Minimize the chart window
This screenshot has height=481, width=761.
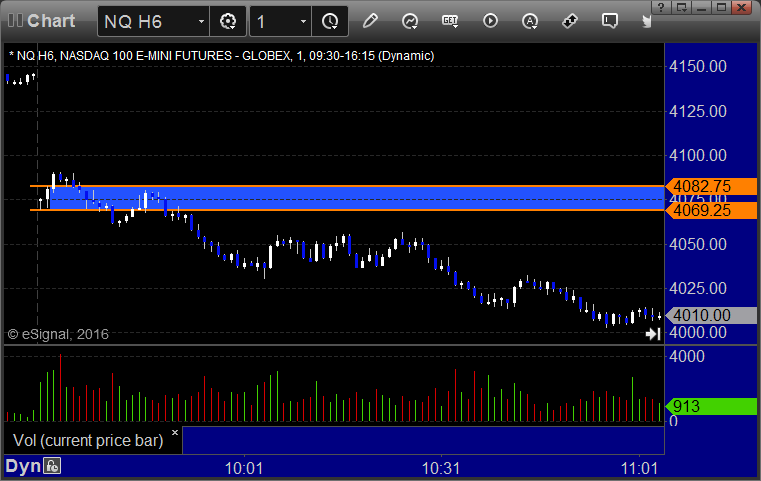click(701, 7)
